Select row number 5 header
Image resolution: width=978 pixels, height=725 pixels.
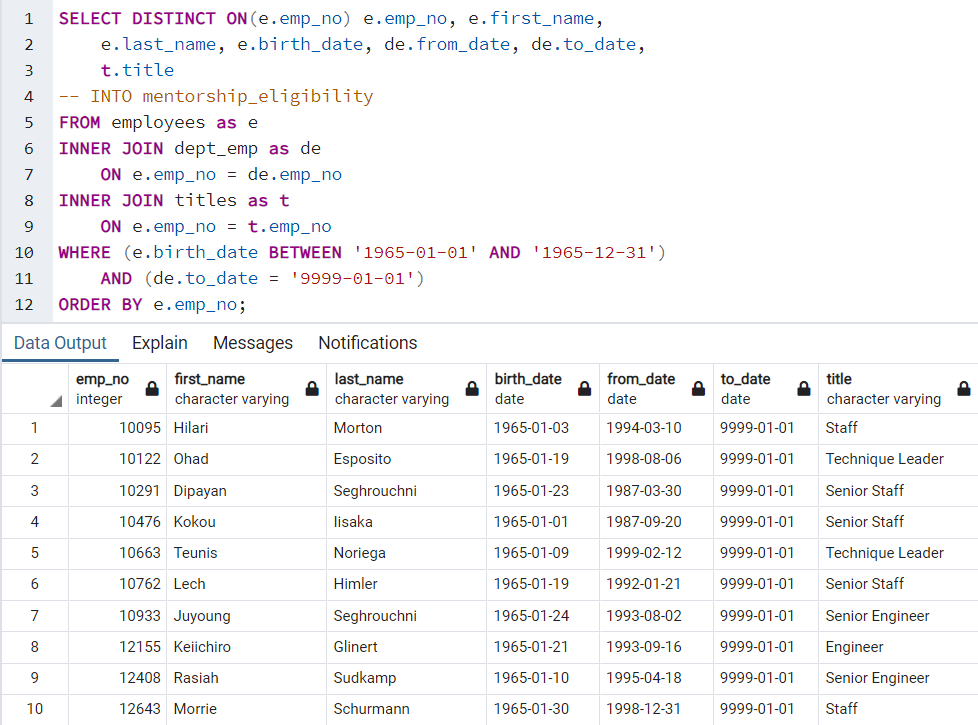[35, 553]
